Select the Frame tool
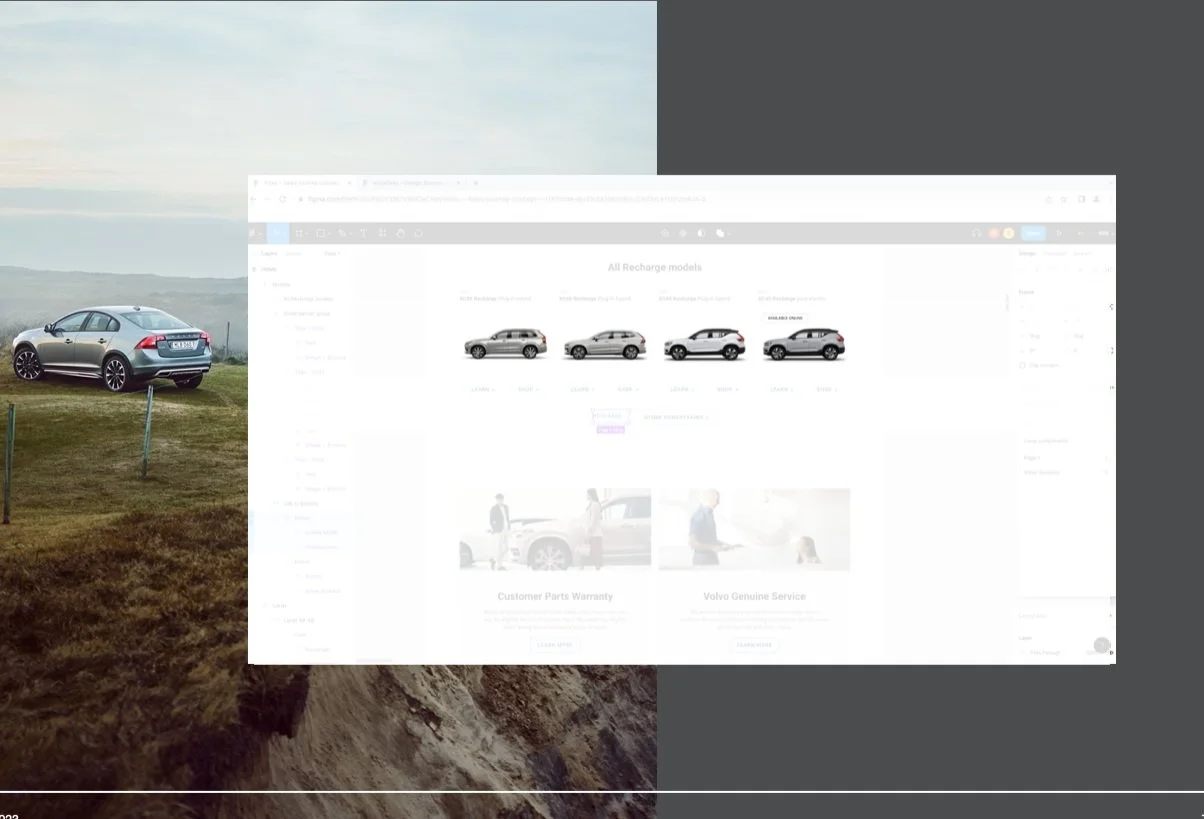Screen dimensions: 1204x819 tap(300, 233)
